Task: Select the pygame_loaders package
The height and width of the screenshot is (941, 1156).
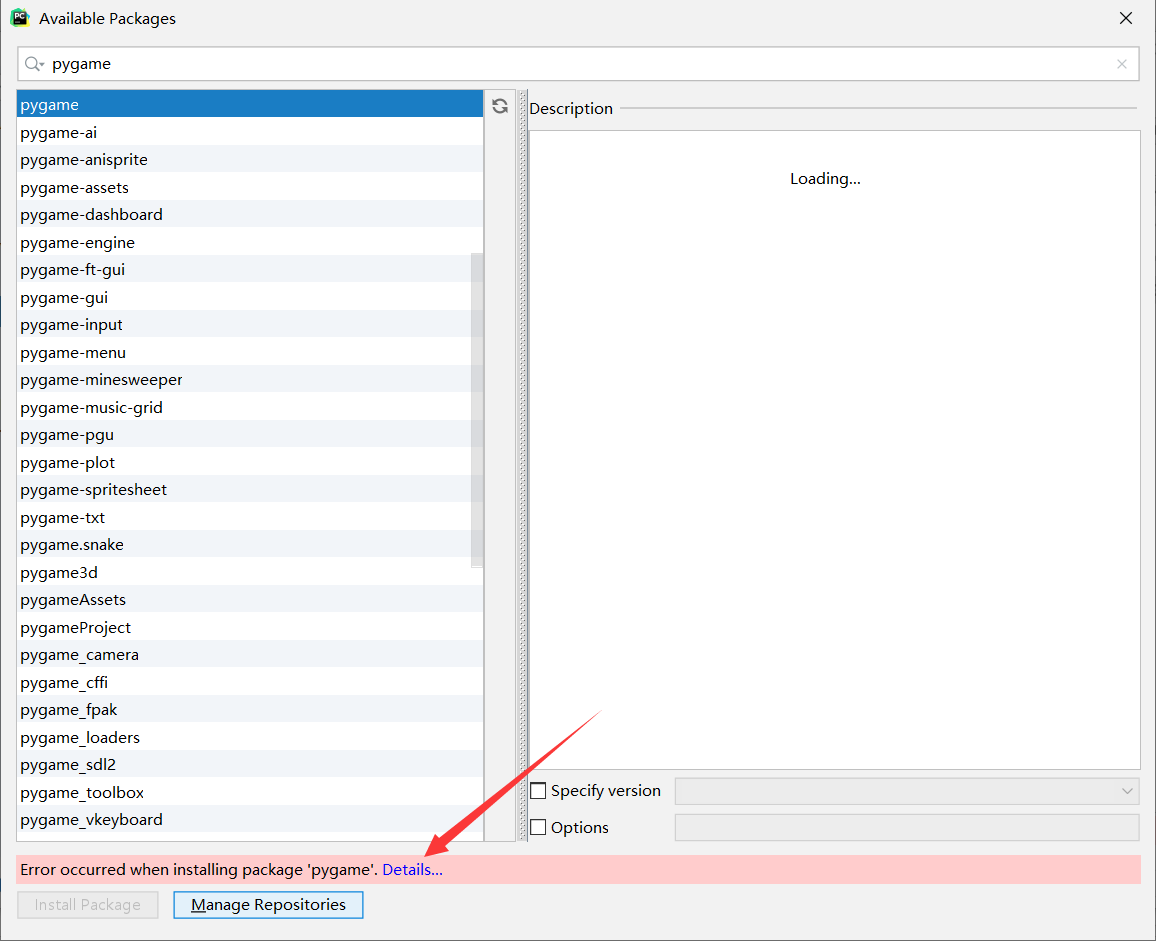Action: coord(250,737)
